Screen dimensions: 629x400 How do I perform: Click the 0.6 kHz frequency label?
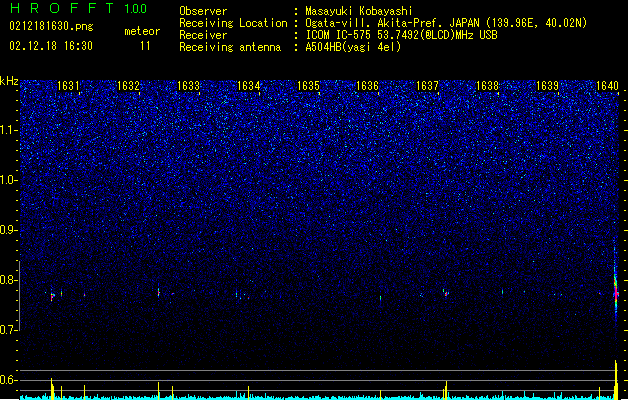(x=9, y=380)
